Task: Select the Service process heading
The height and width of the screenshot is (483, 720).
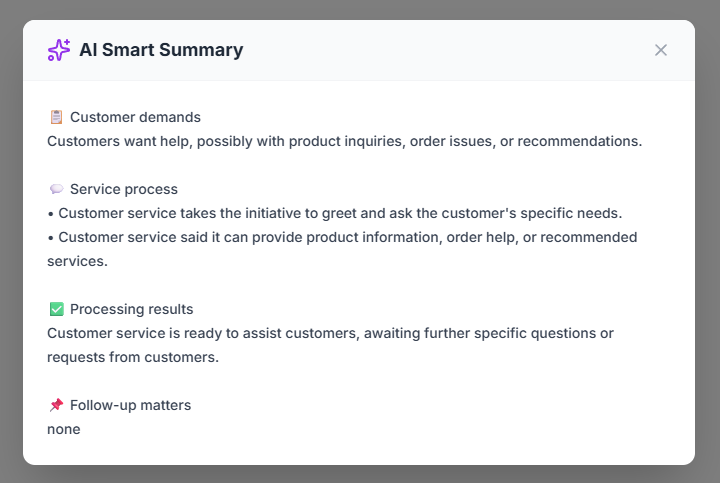Action: (124, 189)
